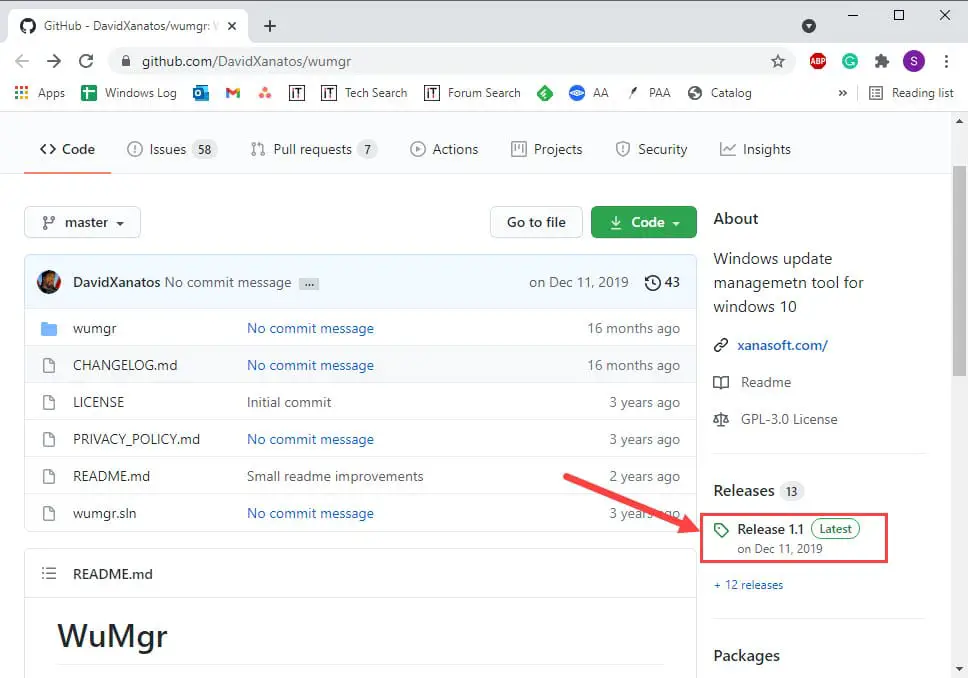This screenshot has width=968, height=678.
Task: Open the PAA bookmark
Action: (649, 93)
